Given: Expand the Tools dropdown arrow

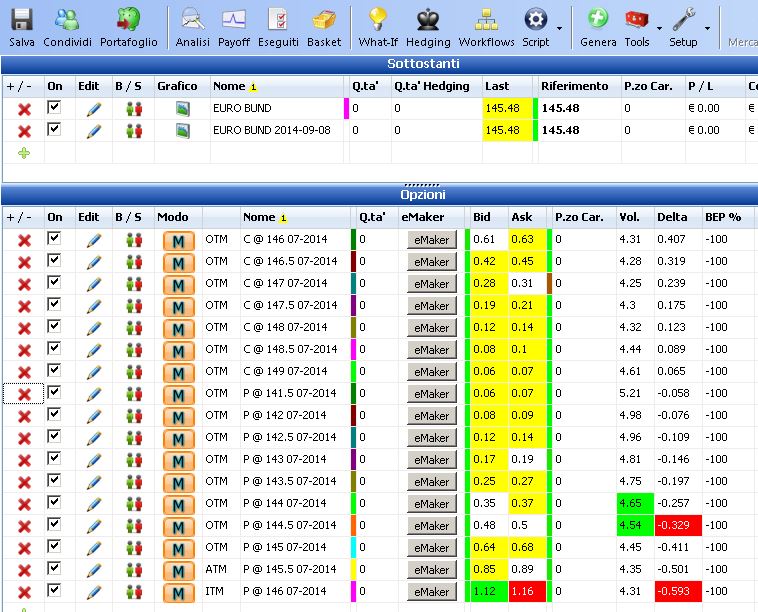Looking at the screenshot, I should point(659,29).
